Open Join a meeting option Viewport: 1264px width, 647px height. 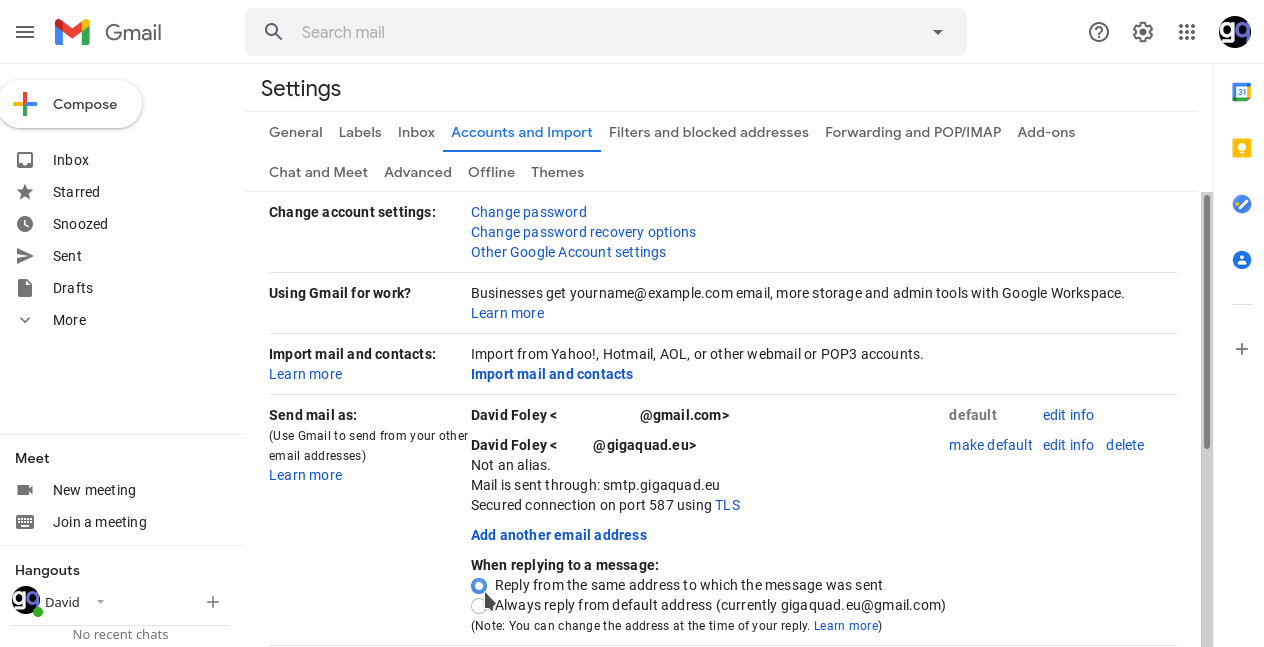click(100, 522)
